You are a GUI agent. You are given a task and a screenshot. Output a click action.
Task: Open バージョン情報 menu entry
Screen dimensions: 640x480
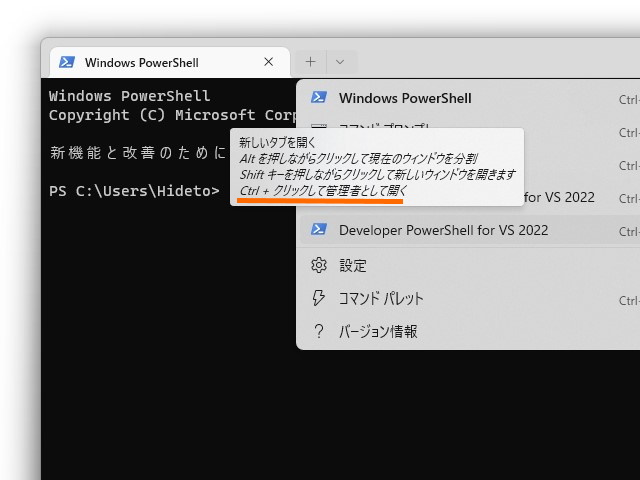click(470, 331)
